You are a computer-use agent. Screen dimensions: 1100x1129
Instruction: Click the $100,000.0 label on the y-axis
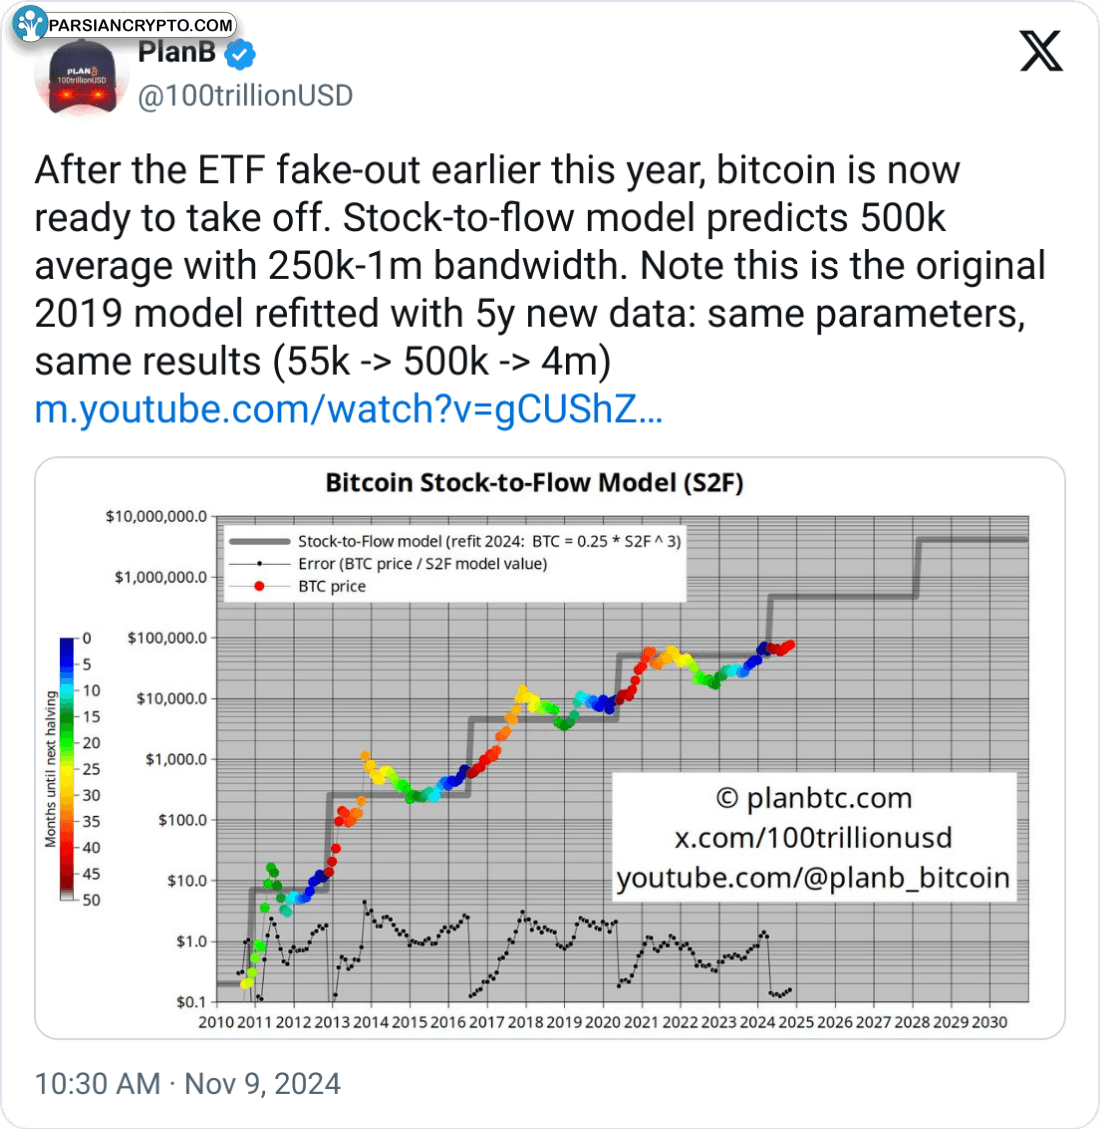(x=167, y=638)
